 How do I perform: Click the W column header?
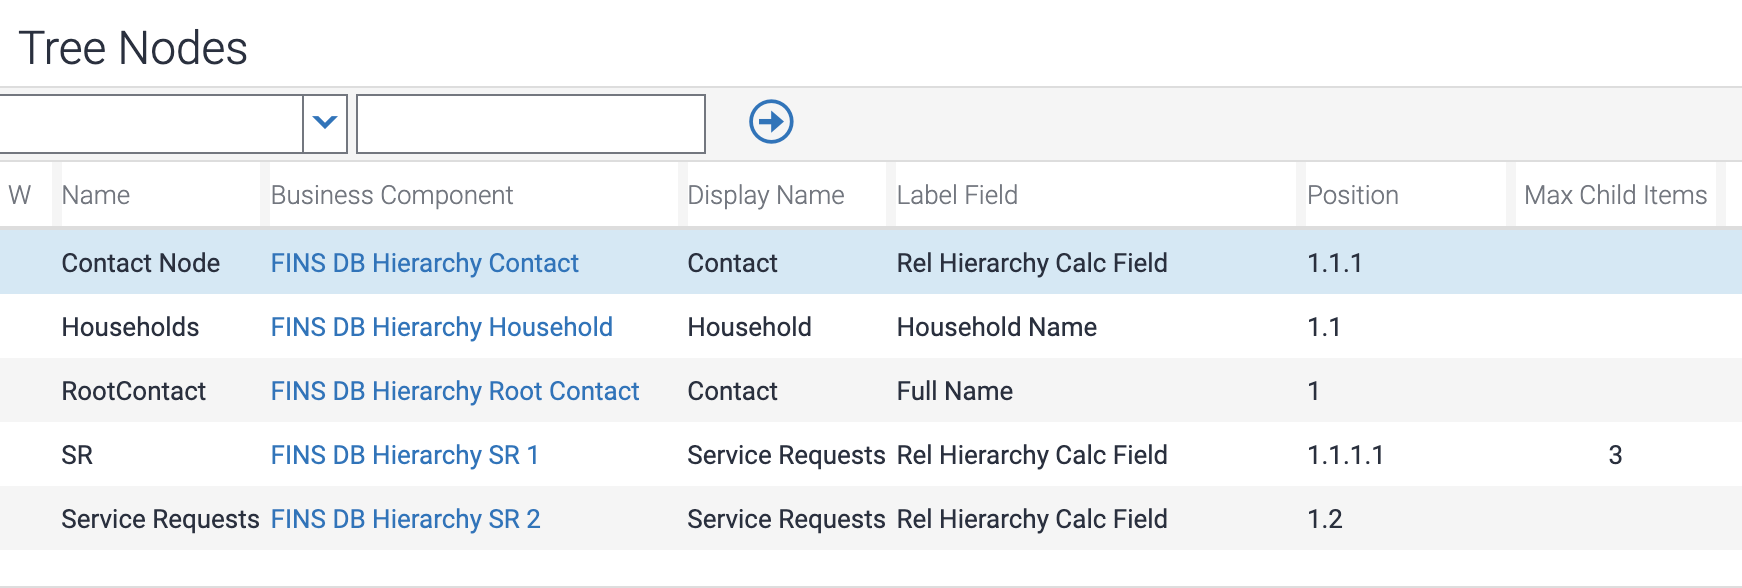pyautogui.click(x=20, y=195)
